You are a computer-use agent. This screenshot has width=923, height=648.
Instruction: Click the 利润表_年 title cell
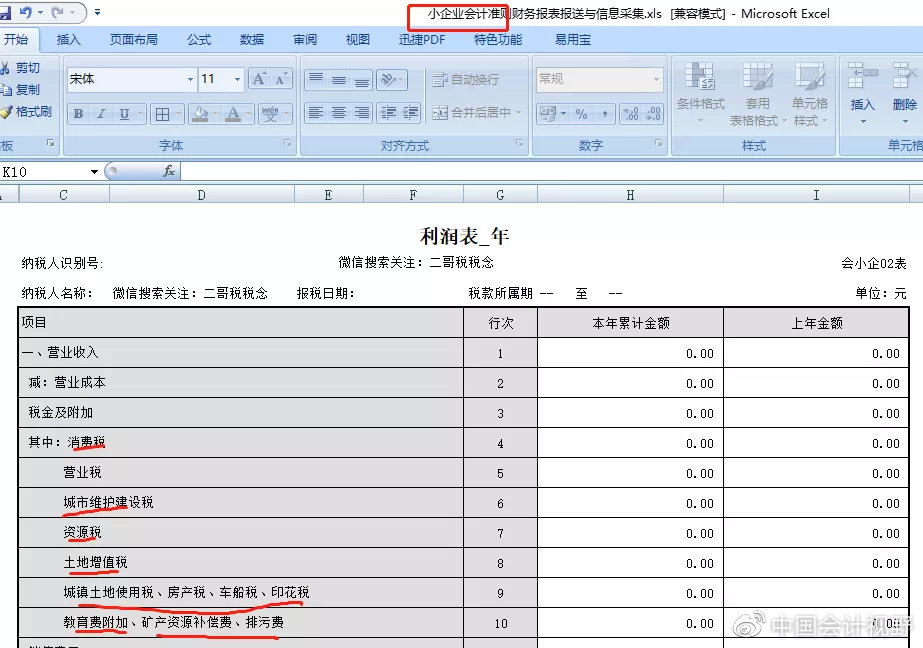[x=464, y=236]
